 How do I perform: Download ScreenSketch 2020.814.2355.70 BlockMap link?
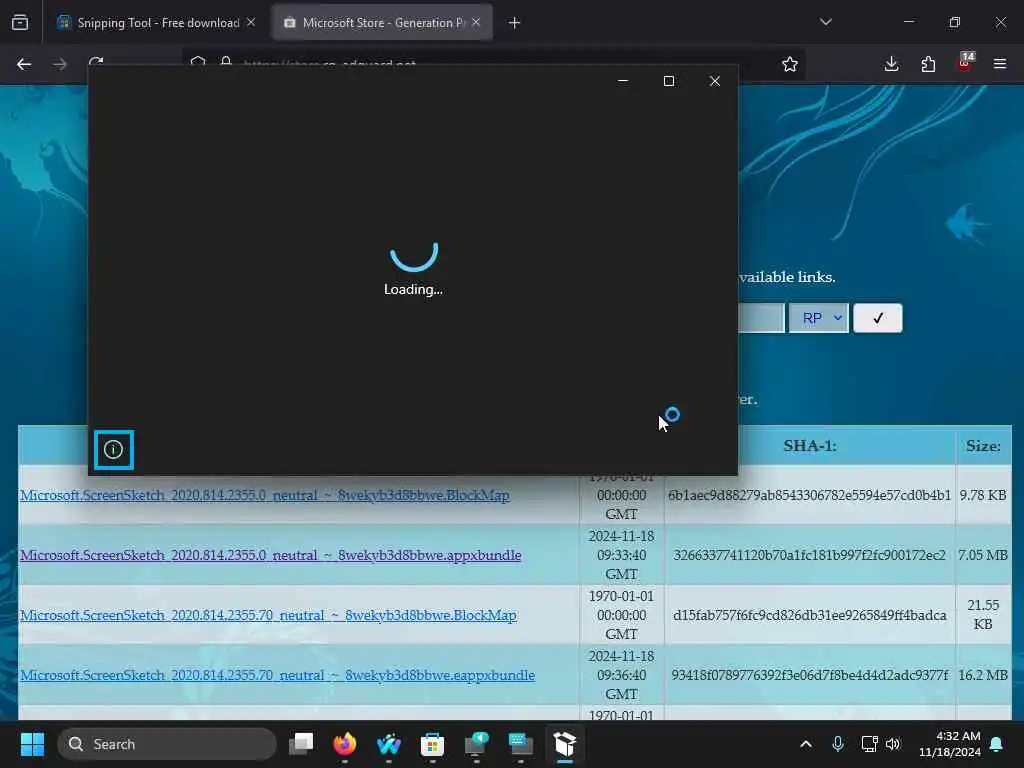pyautogui.click(x=268, y=615)
